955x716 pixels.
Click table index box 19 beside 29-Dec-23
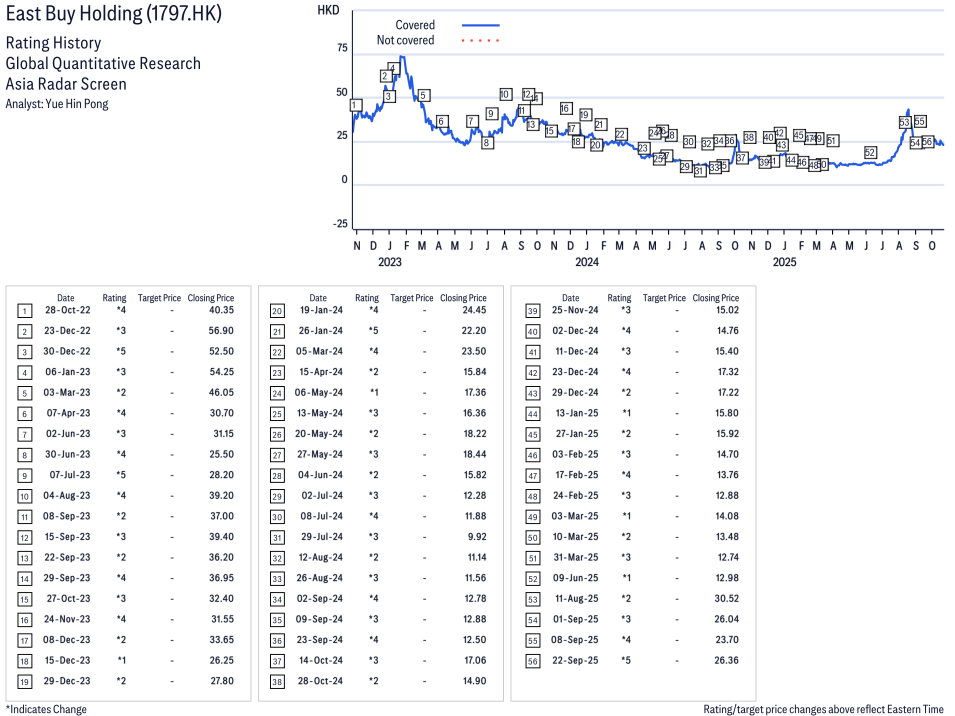tap(25, 681)
